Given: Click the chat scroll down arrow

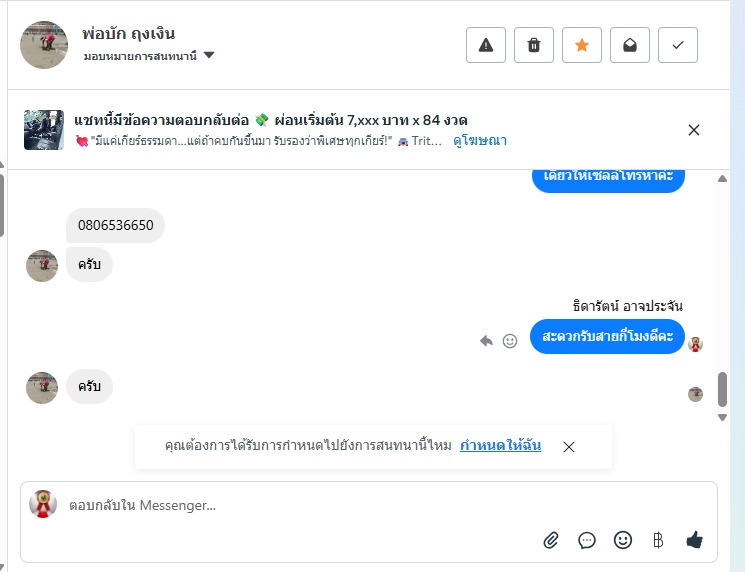Looking at the screenshot, I should tap(723, 417).
